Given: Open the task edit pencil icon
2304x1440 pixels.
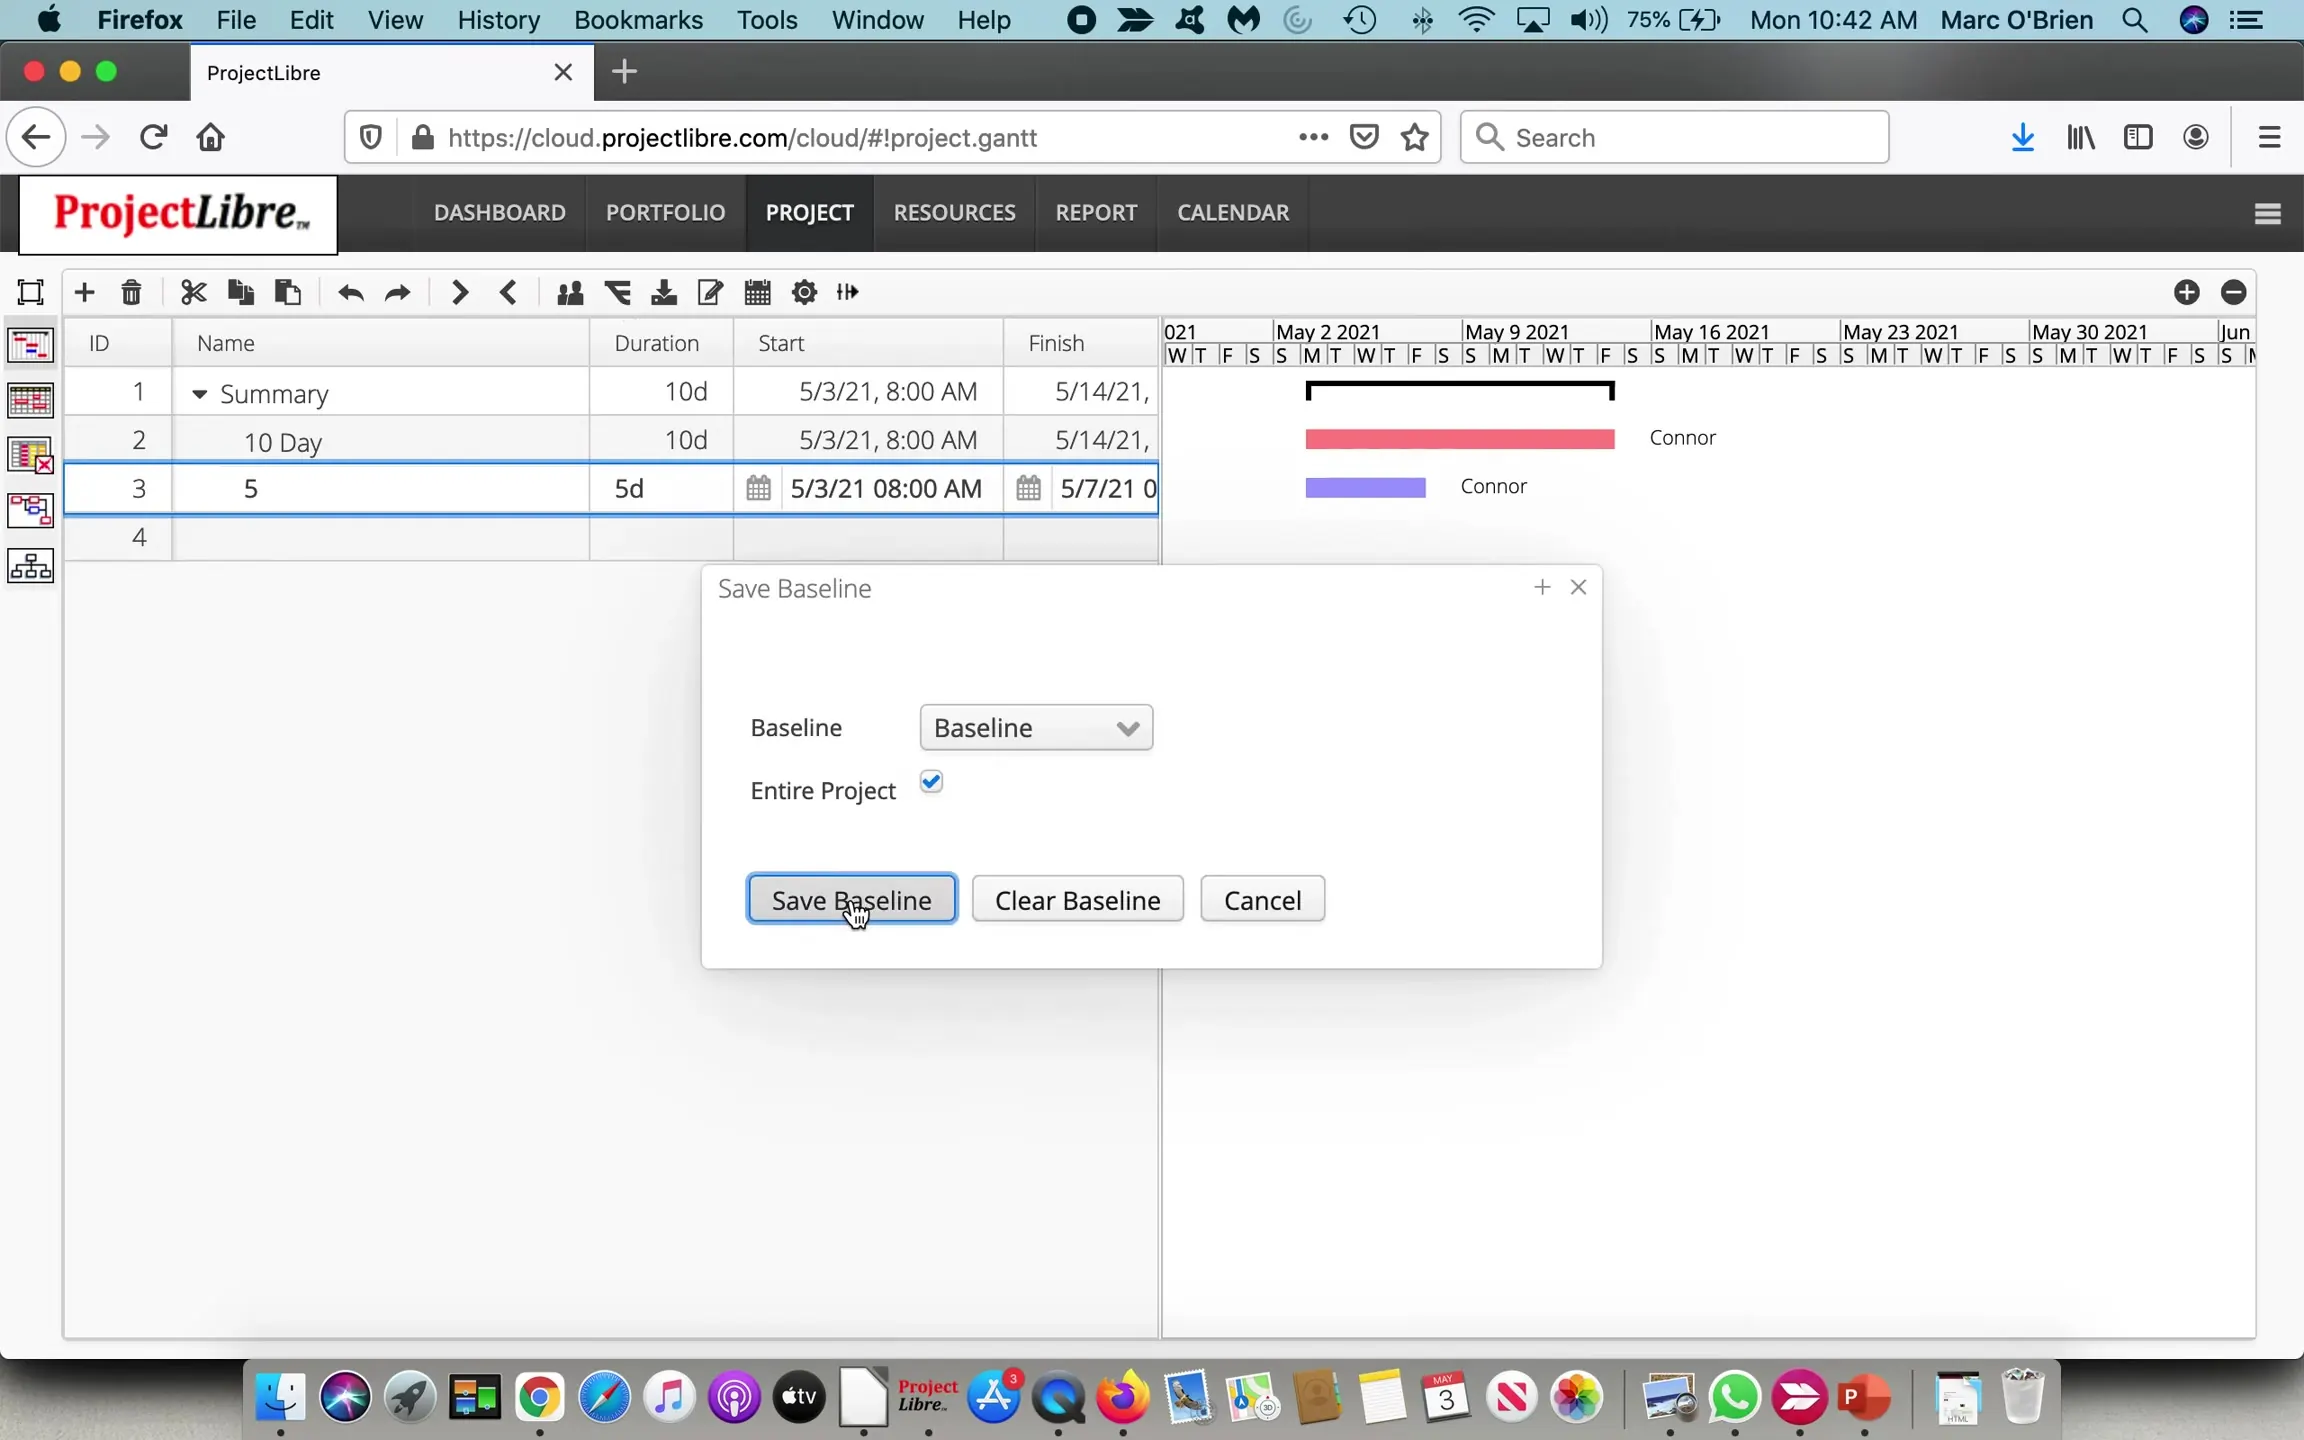Looking at the screenshot, I should 710,292.
